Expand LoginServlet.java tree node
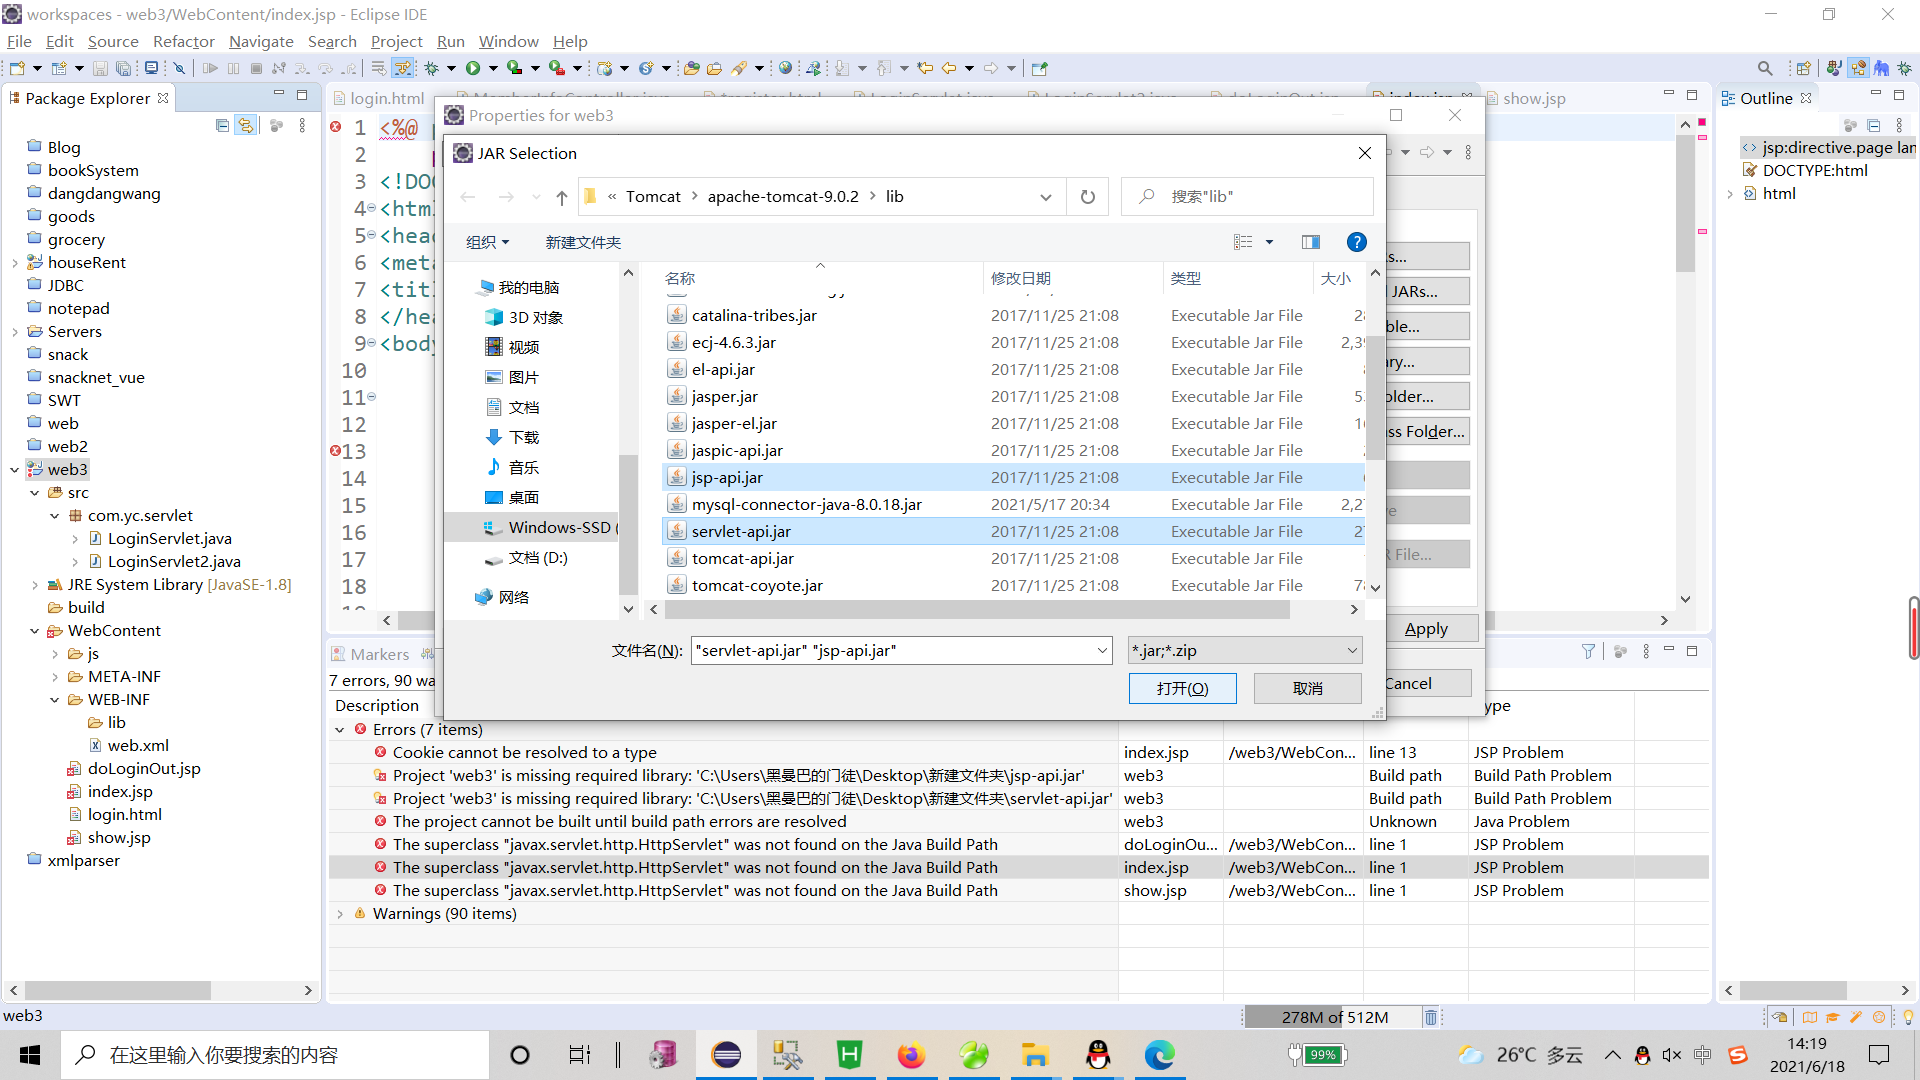Screen dimensions: 1920x1080 click(x=75, y=538)
